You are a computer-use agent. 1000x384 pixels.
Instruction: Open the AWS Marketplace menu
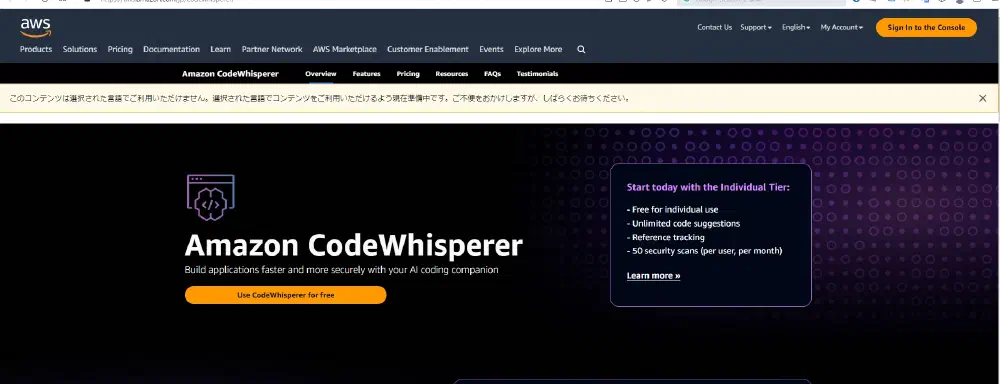[x=344, y=49]
